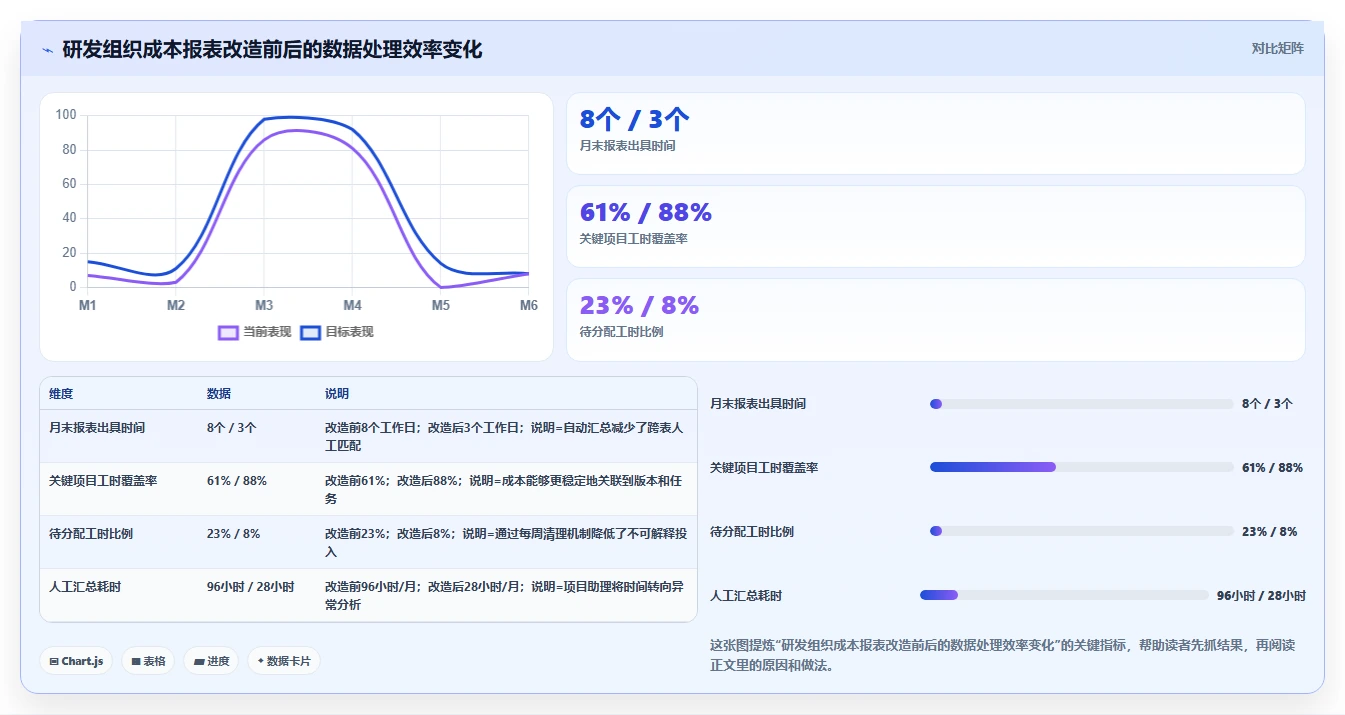Screen dimensions: 1345x715
Task: Click the 100 y-axis label
Action: click(66, 115)
